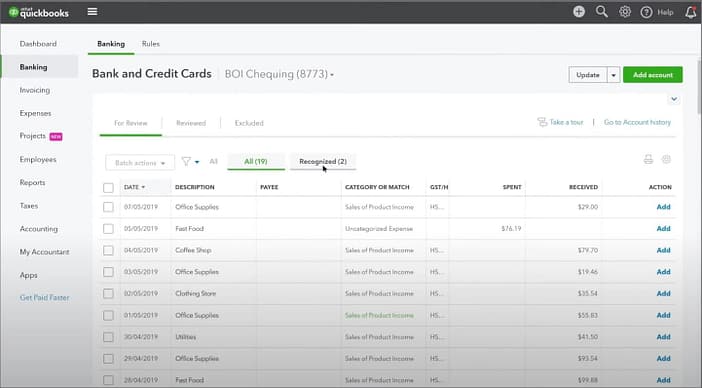Open the Help question mark icon

pyautogui.click(x=646, y=12)
